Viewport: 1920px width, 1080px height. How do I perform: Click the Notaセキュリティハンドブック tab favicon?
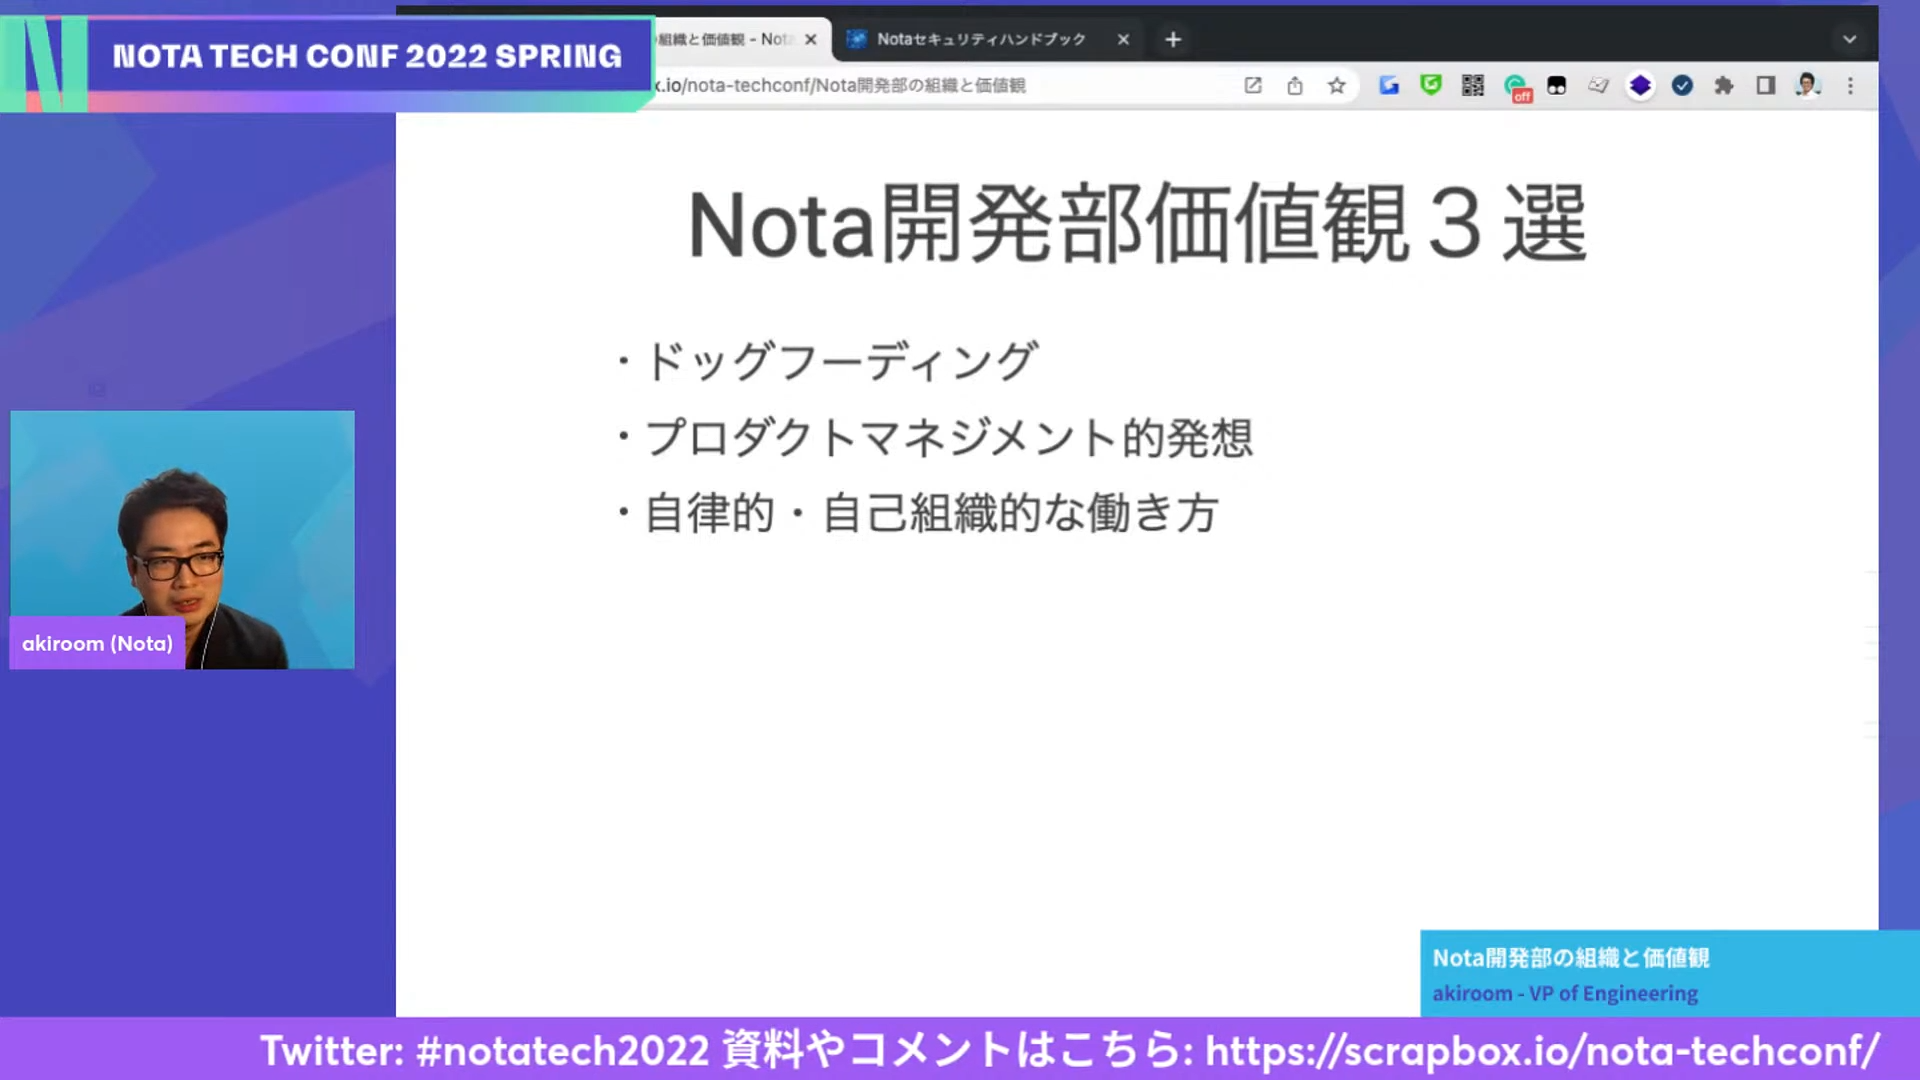856,39
